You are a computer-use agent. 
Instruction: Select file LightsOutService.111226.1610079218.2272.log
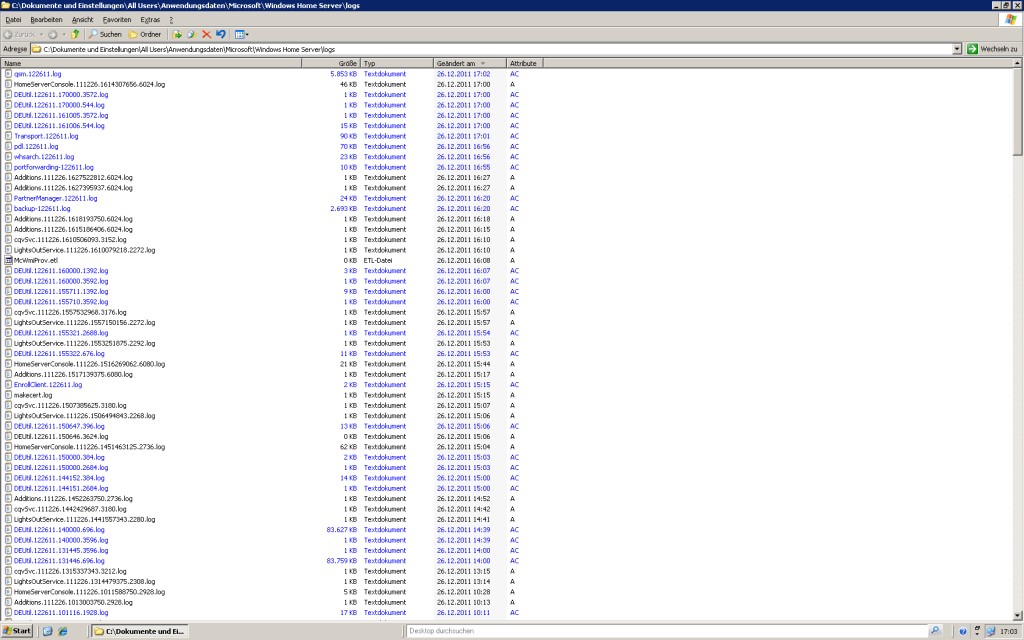tap(84, 250)
